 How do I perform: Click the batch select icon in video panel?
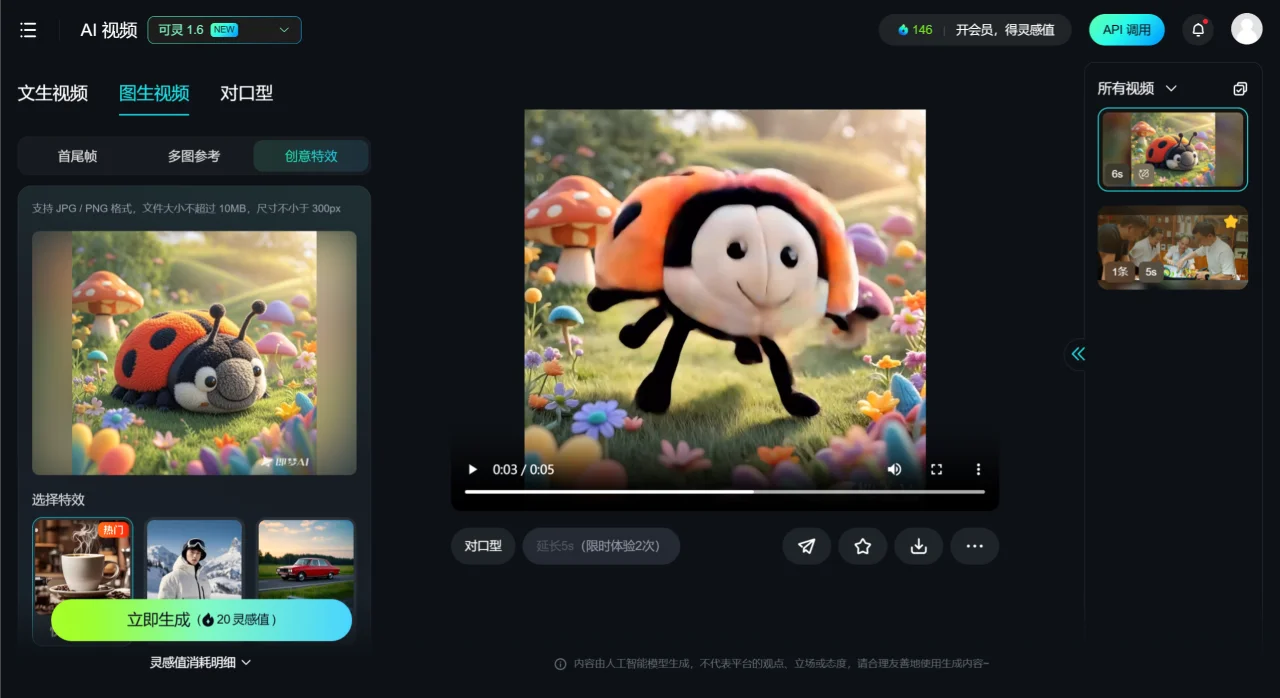point(1240,89)
